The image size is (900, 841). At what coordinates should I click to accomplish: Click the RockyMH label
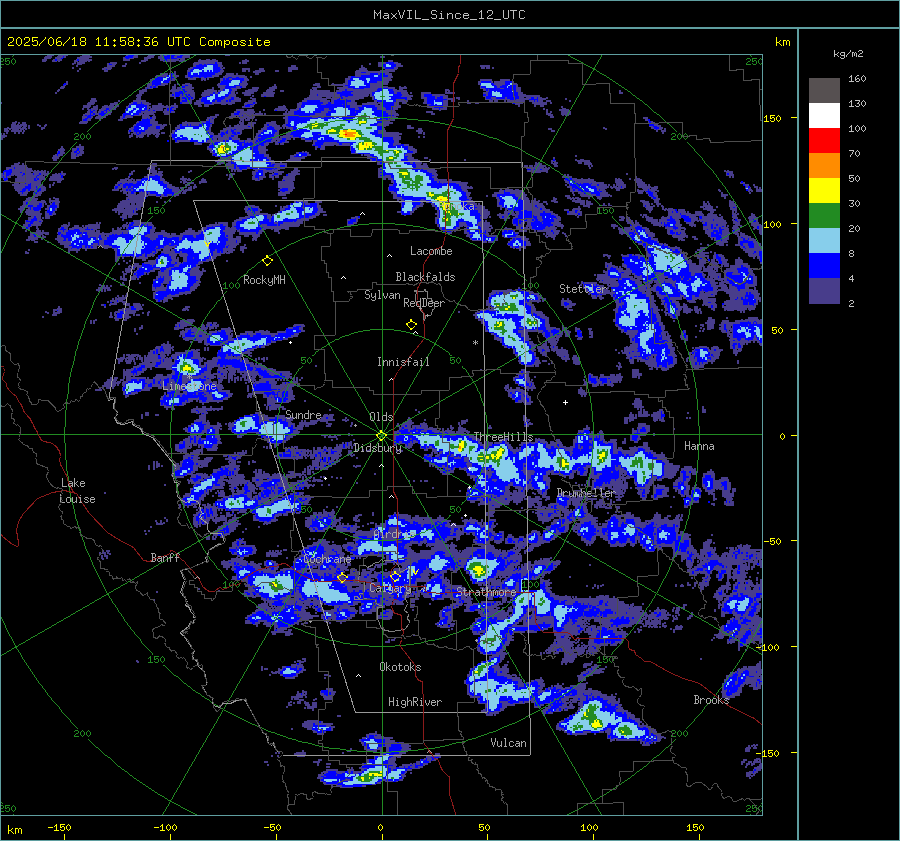[264, 280]
